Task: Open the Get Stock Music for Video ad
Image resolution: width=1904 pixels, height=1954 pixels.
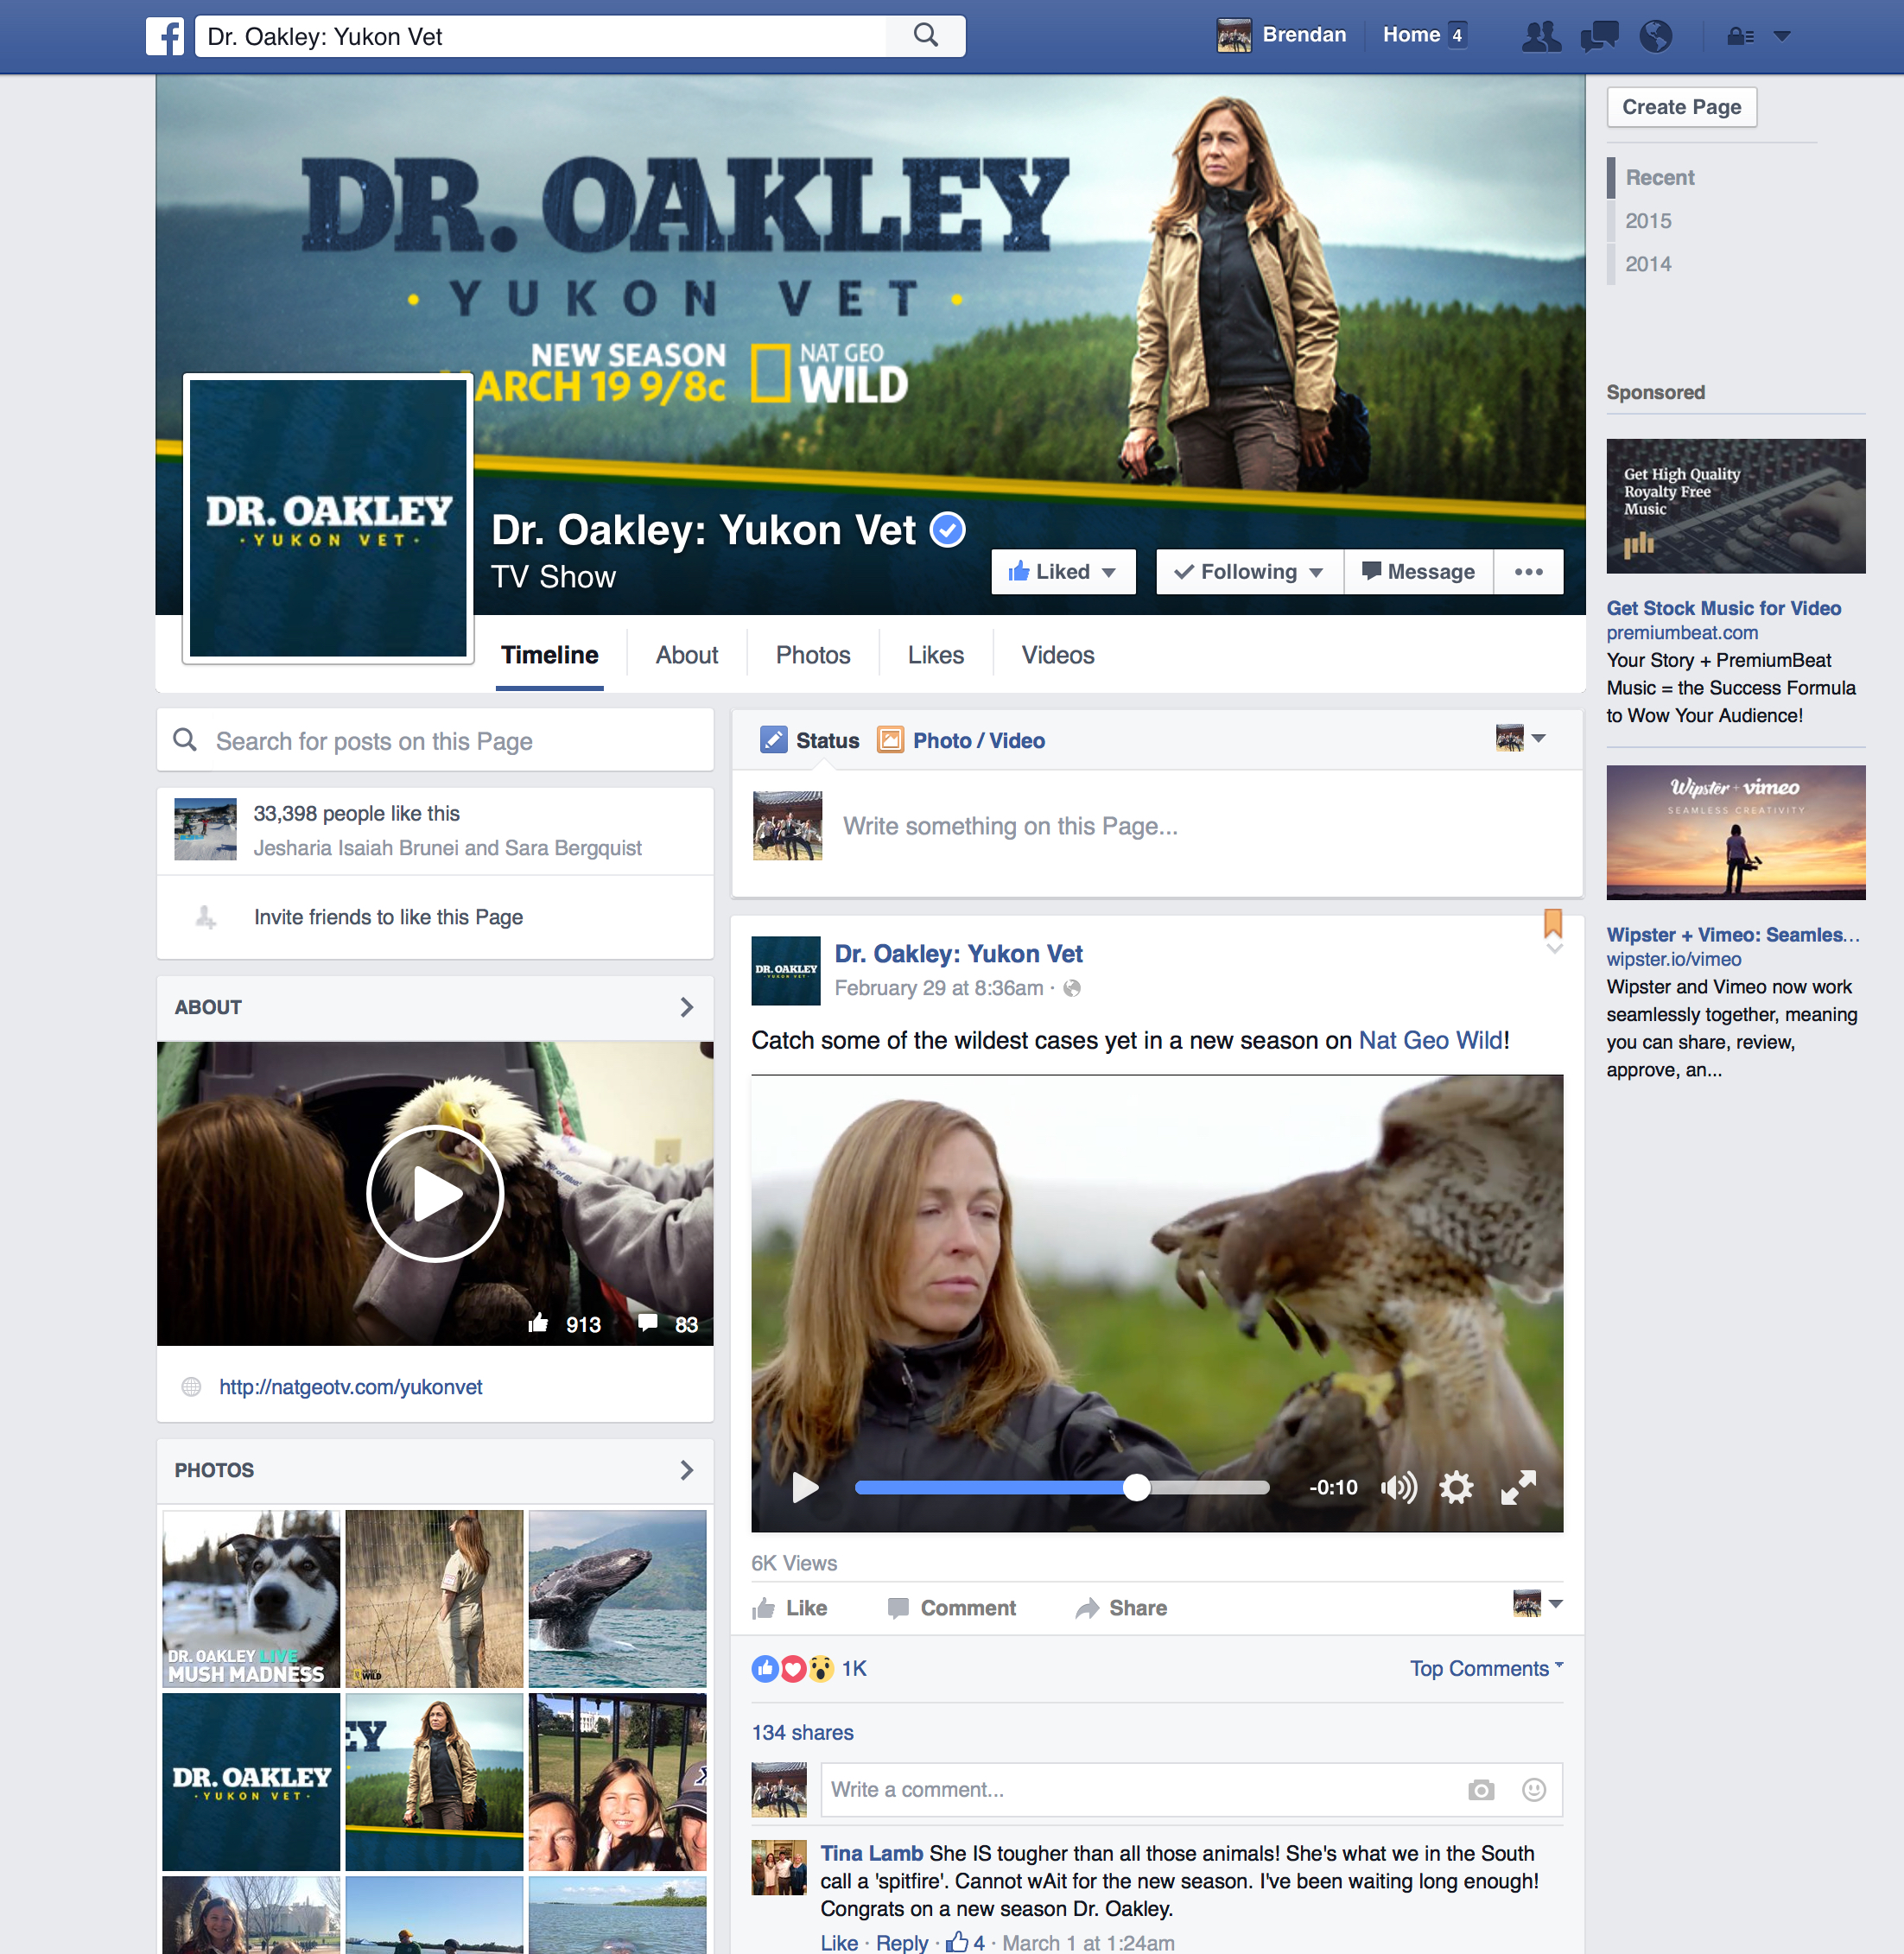Action: 1723,608
